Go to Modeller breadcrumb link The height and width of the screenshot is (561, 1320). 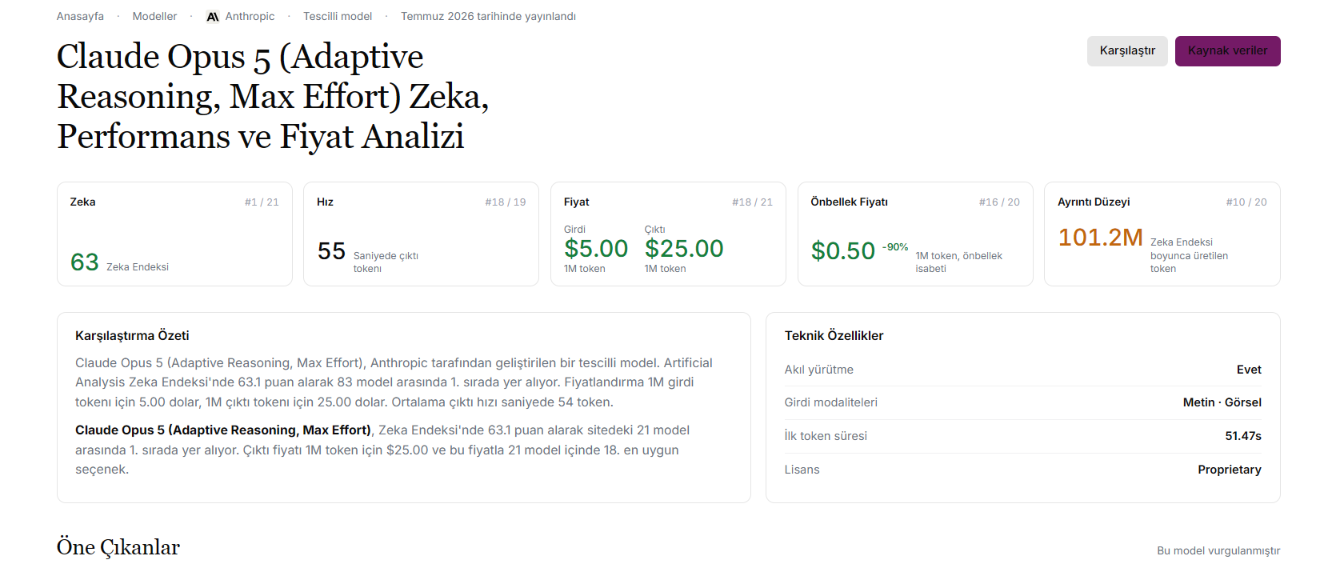tap(155, 17)
